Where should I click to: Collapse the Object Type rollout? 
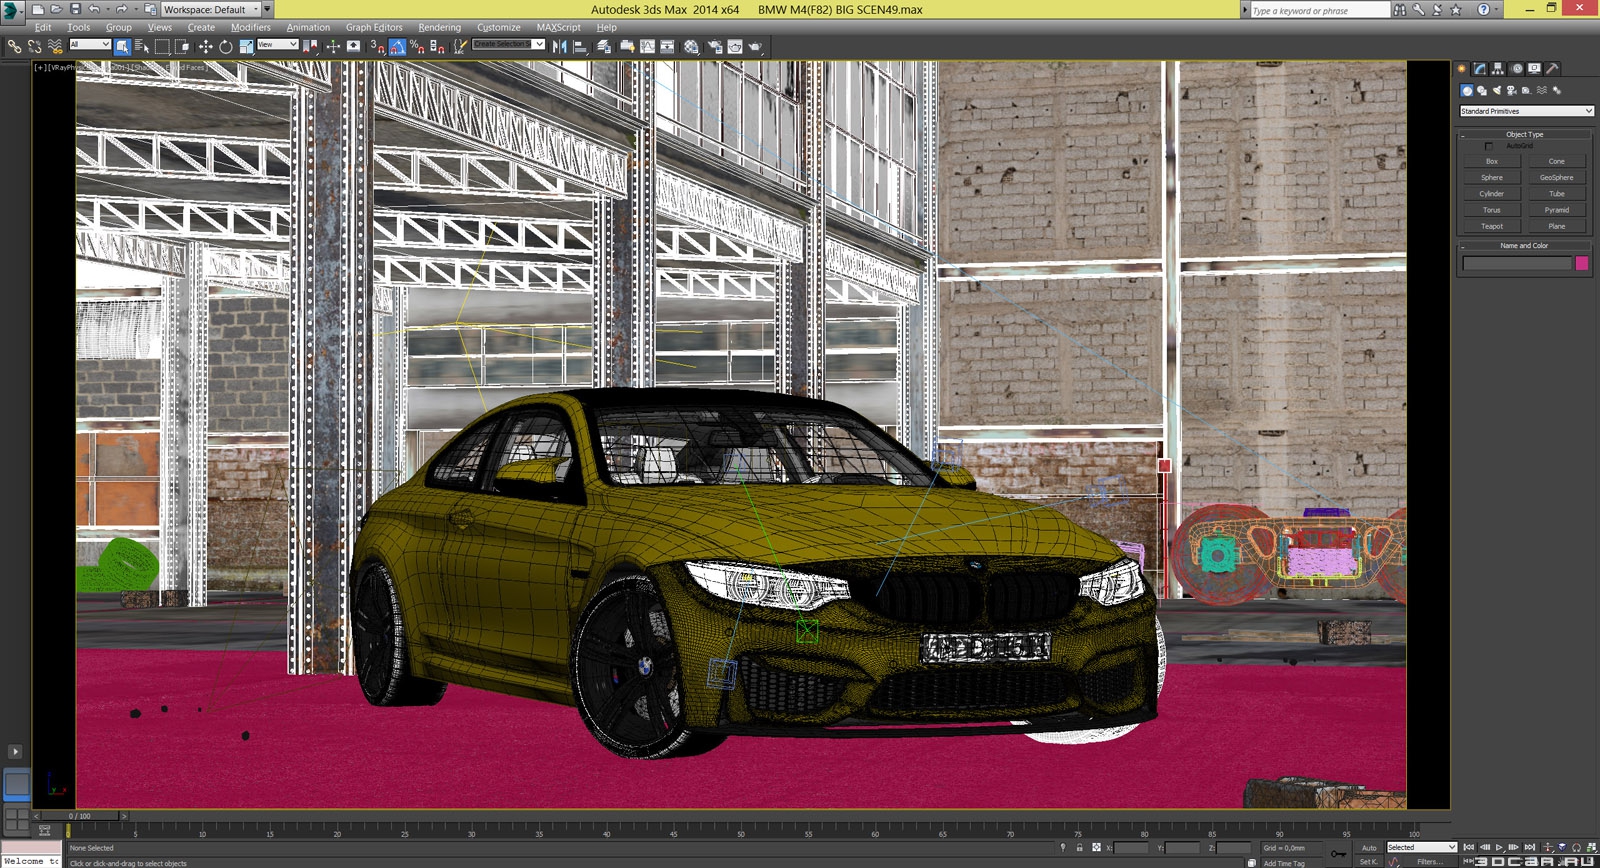coord(1524,134)
